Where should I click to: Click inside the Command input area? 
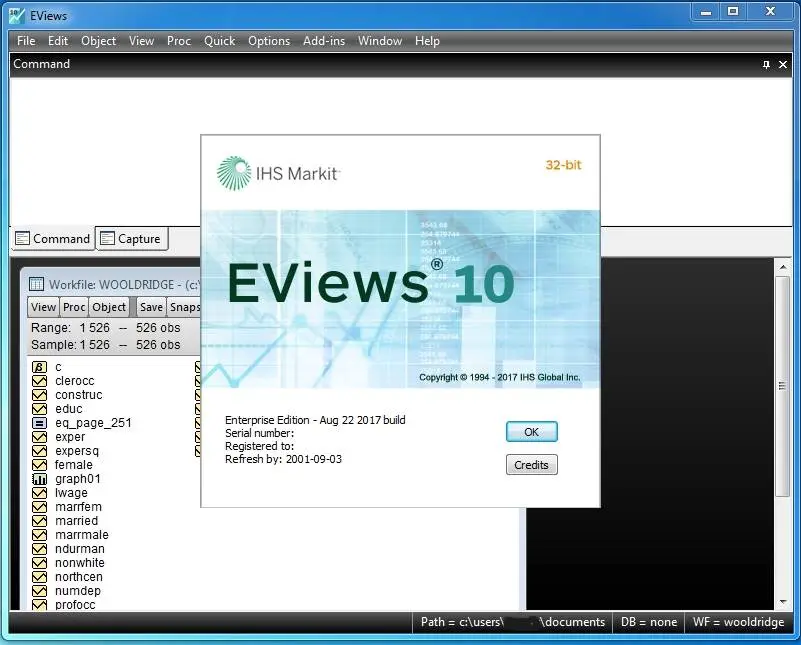click(400, 152)
